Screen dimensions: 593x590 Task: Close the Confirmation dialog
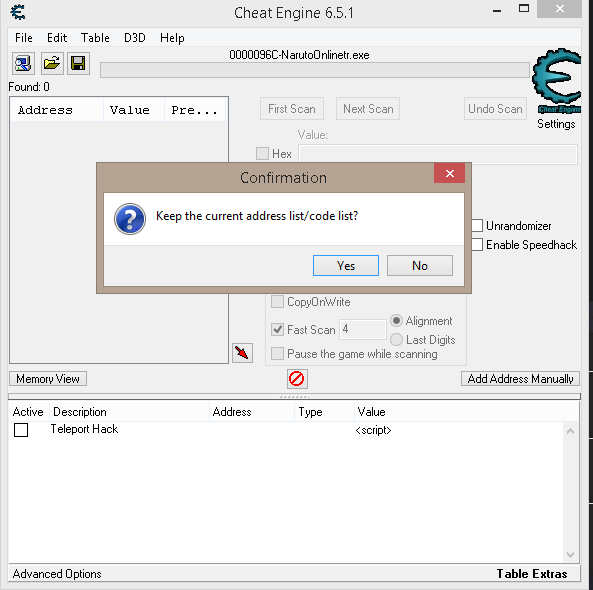[449, 173]
